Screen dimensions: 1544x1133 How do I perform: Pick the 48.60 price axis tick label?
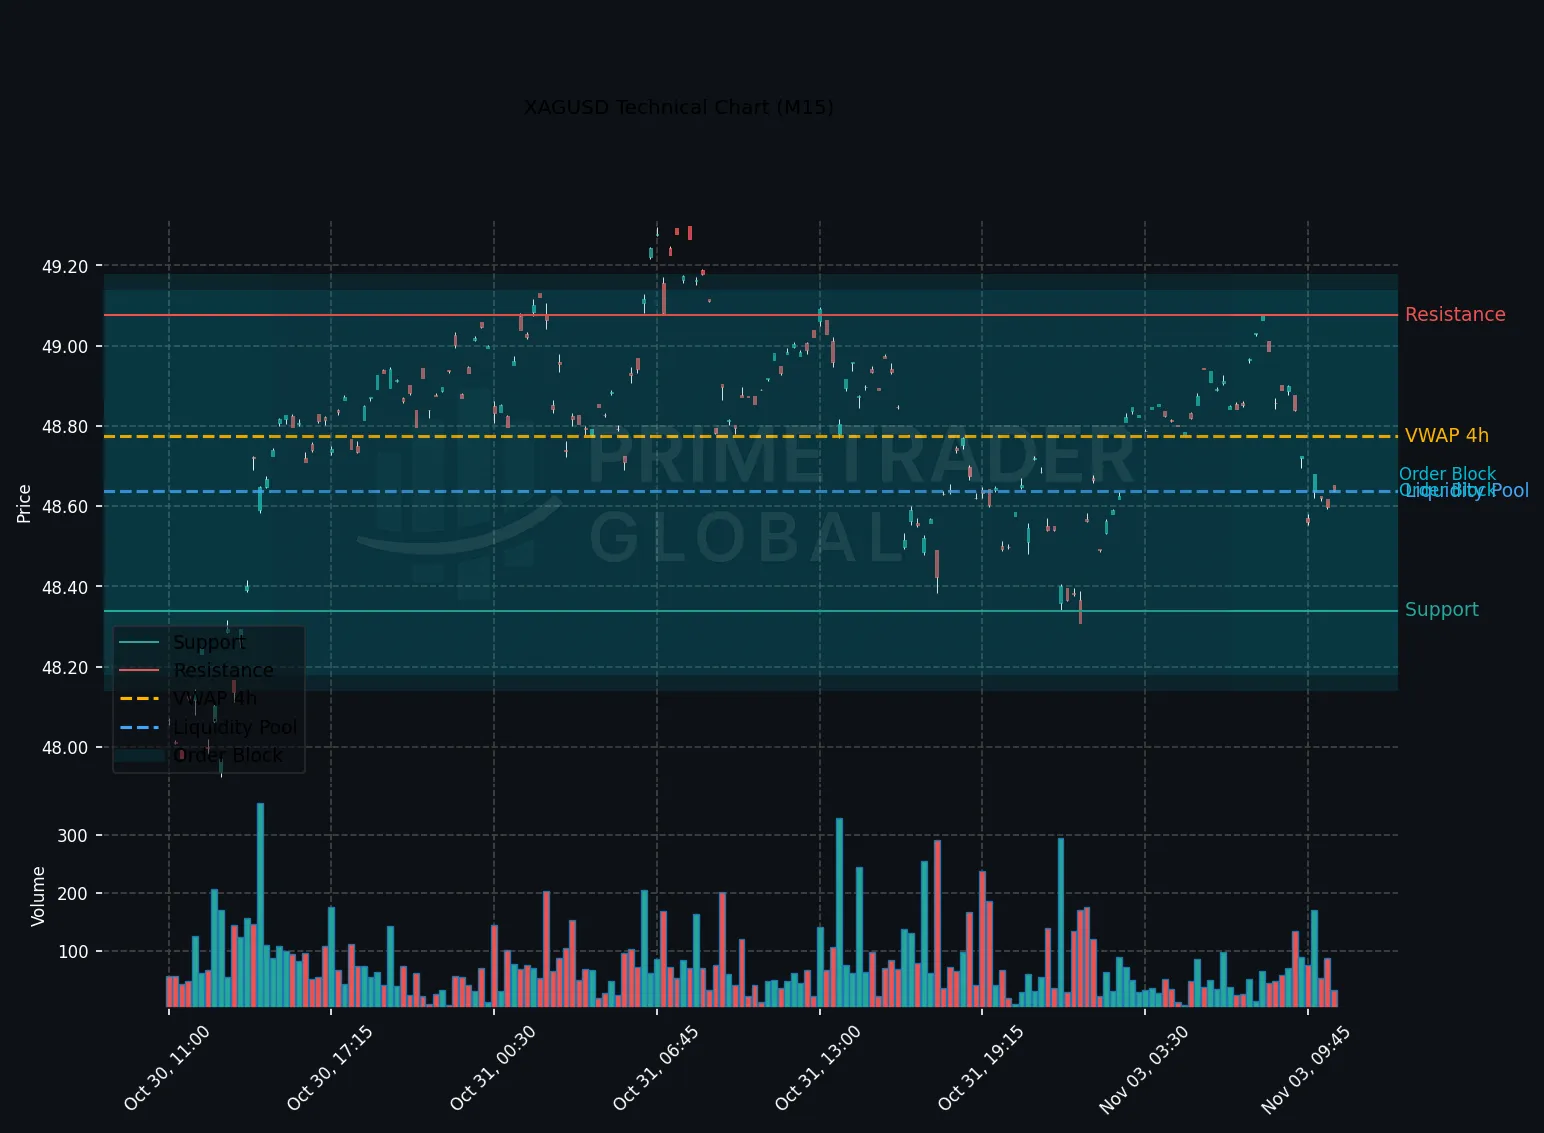(x=65, y=507)
